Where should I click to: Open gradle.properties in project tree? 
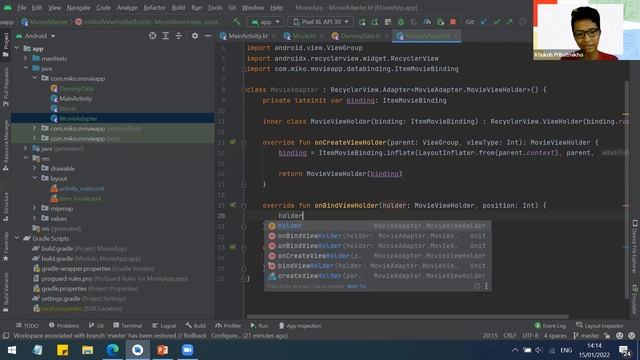click(x=64, y=289)
